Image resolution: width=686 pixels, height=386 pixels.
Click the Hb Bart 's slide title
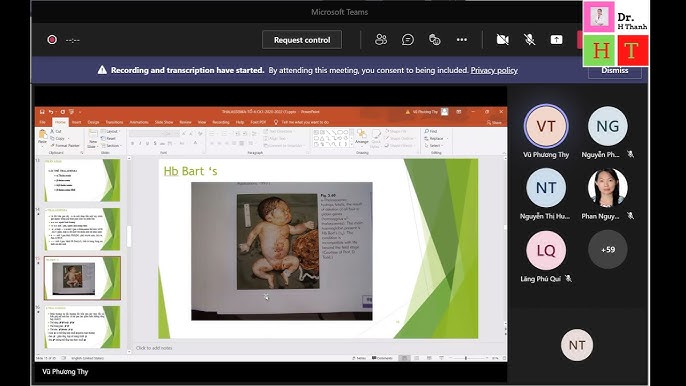coord(190,171)
